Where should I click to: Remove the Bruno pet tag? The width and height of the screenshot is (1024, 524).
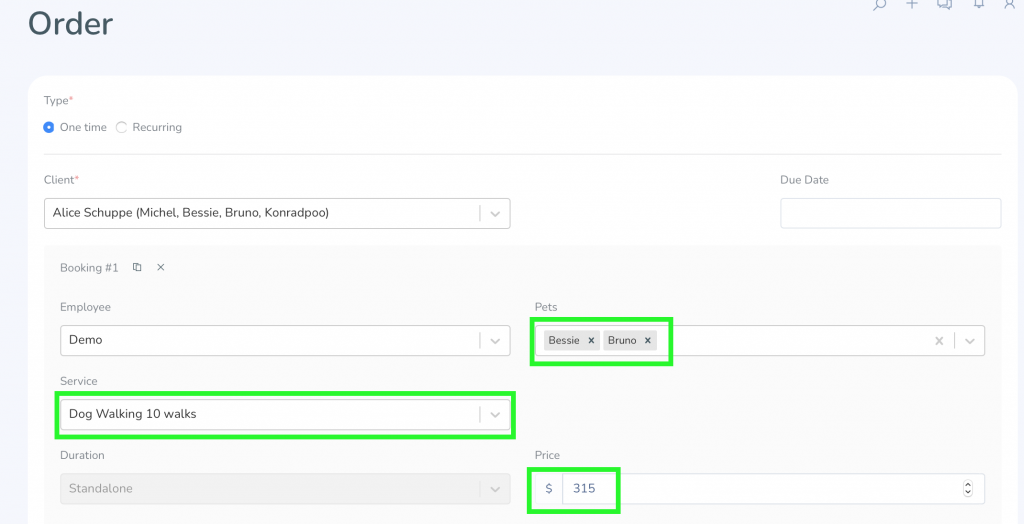point(647,340)
